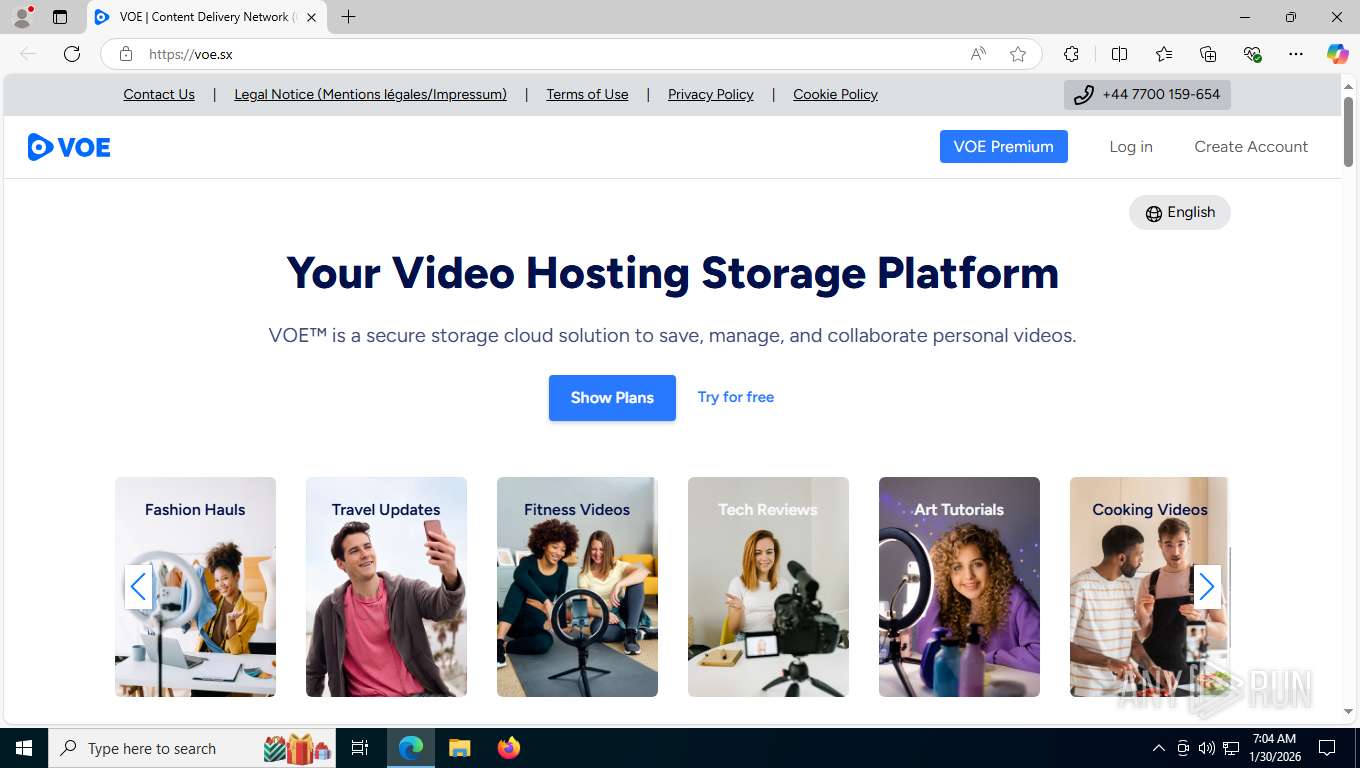Open the Windows notification center

(x=1327, y=748)
